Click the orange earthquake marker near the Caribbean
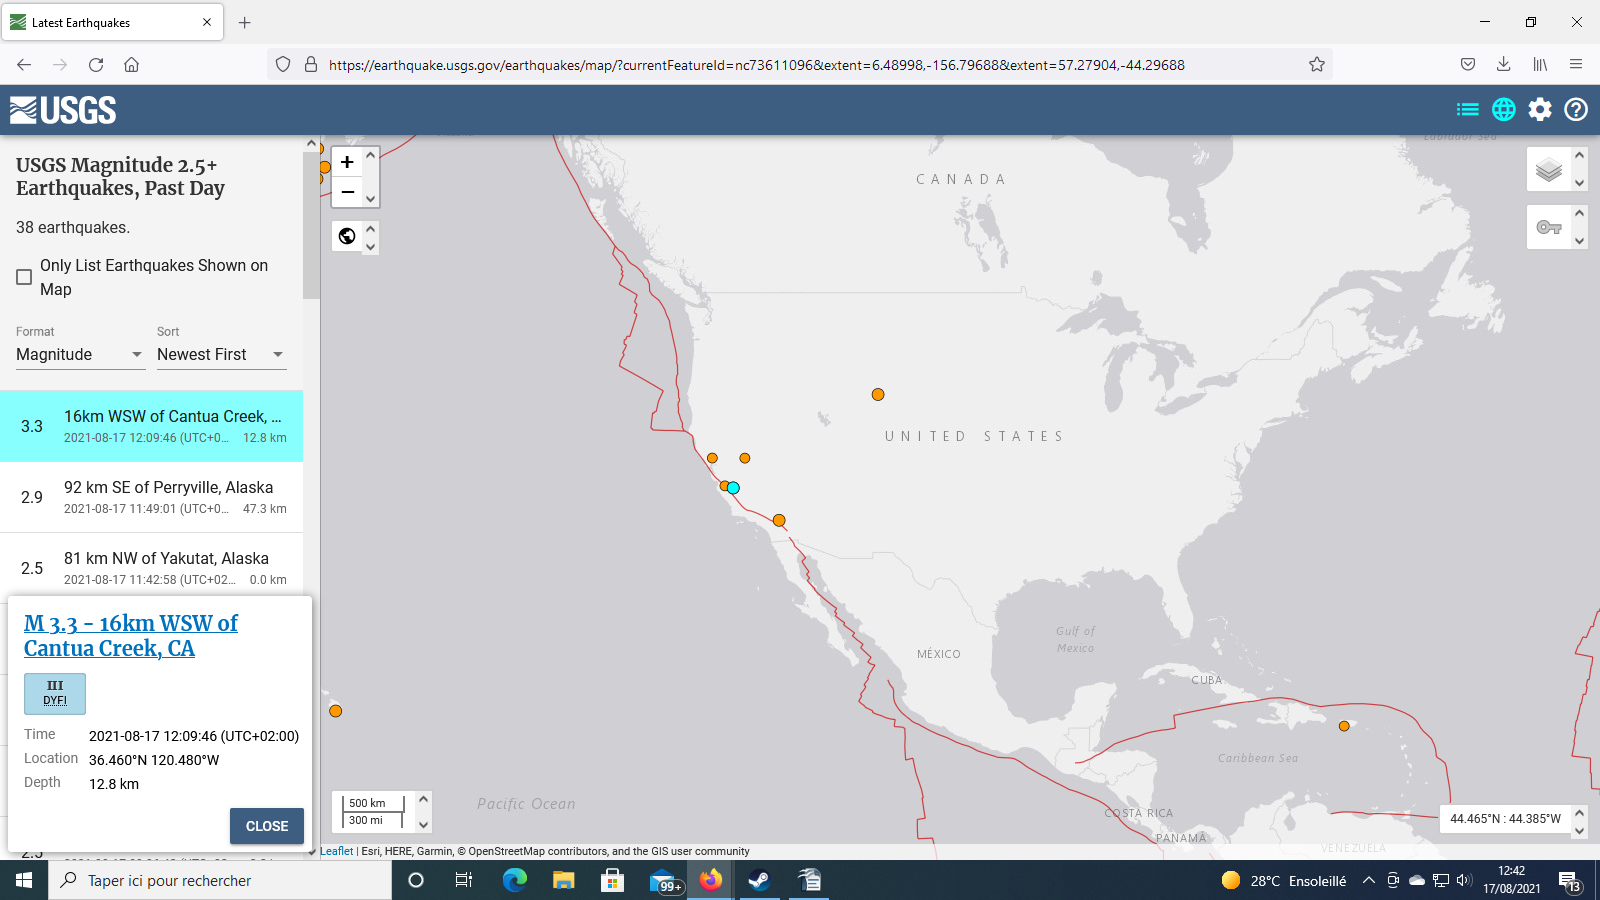 1344,726
